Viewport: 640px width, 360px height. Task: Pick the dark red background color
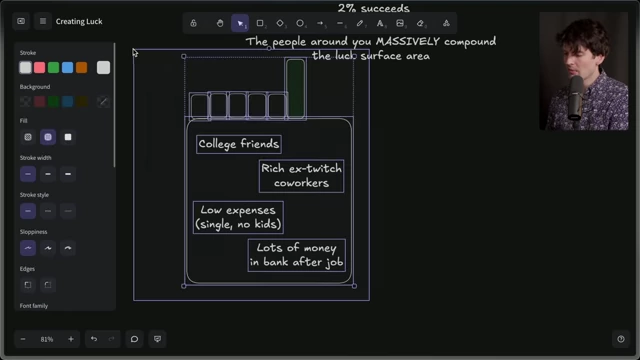40,101
